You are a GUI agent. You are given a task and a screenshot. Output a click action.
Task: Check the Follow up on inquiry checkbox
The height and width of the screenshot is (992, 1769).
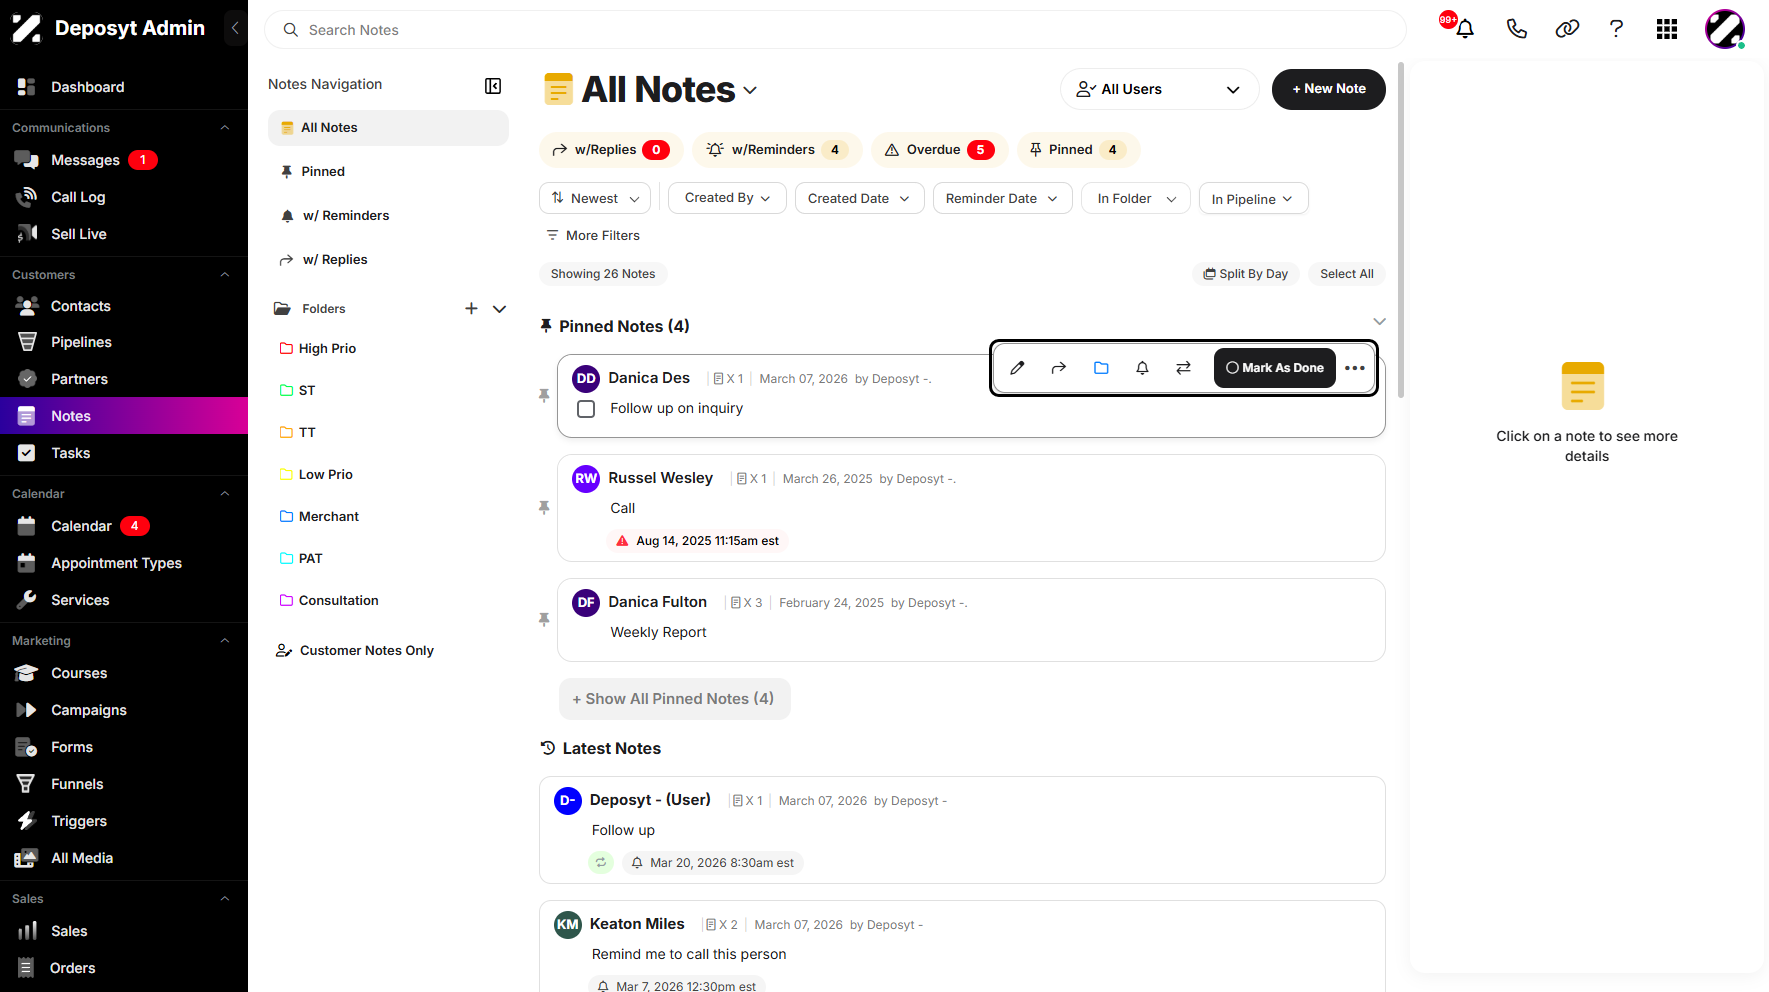click(x=586, y=409)
